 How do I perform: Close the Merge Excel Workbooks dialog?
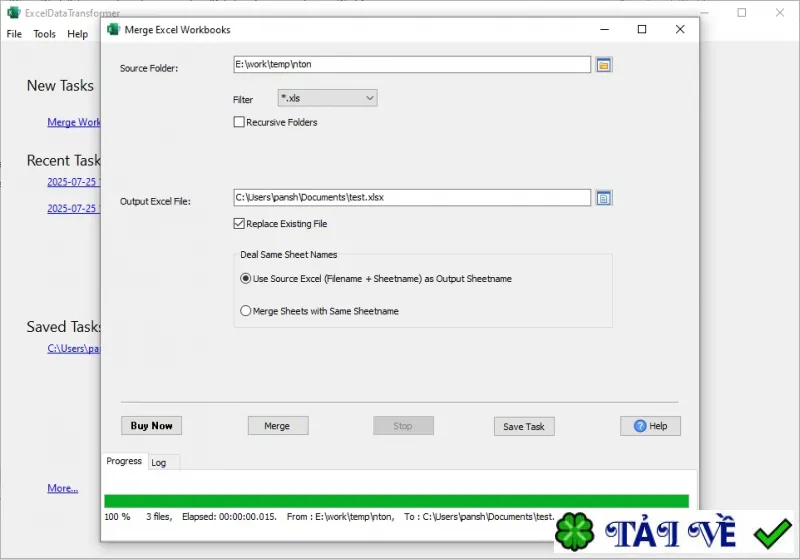click(x=680, y=29)
